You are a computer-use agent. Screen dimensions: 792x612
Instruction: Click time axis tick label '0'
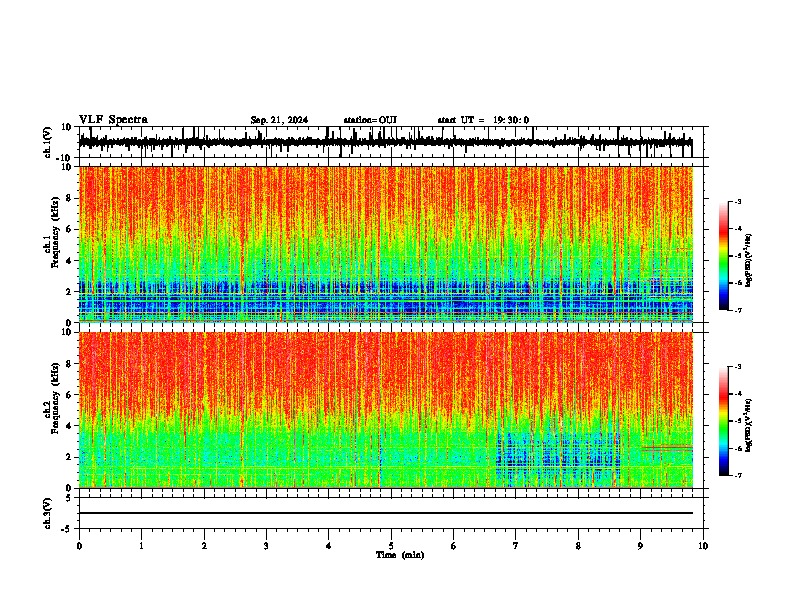pyautogui.click(x=79, y=546)
